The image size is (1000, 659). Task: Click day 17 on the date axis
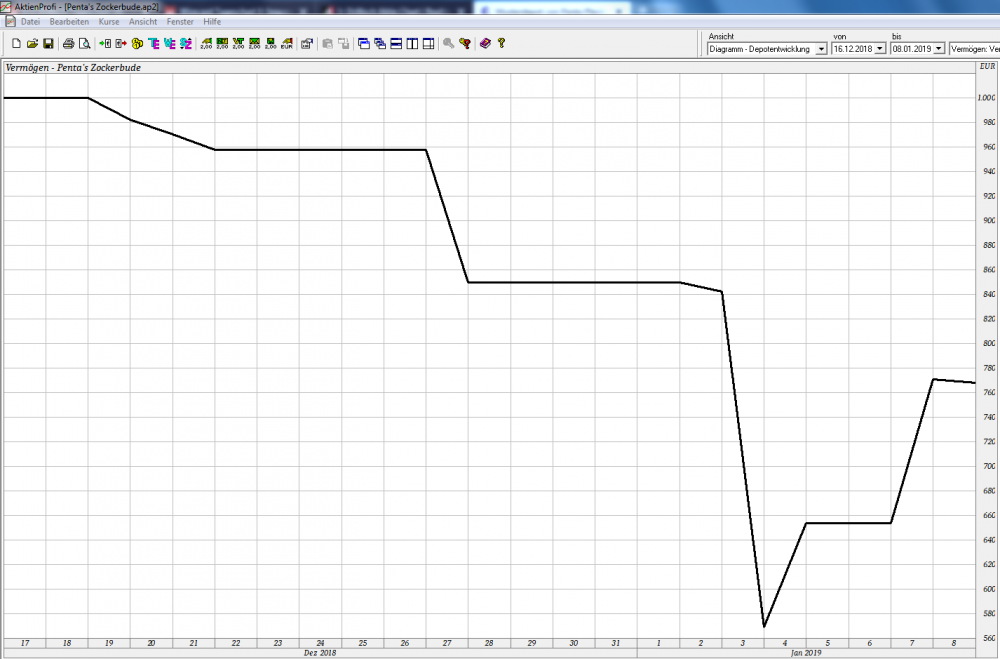click(25, 643)
